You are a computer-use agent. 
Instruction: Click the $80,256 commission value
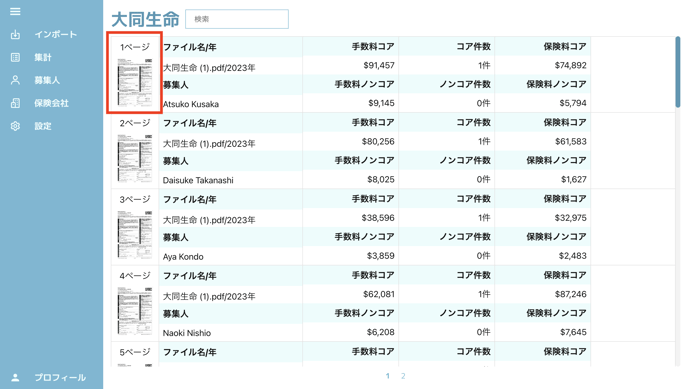378,142
